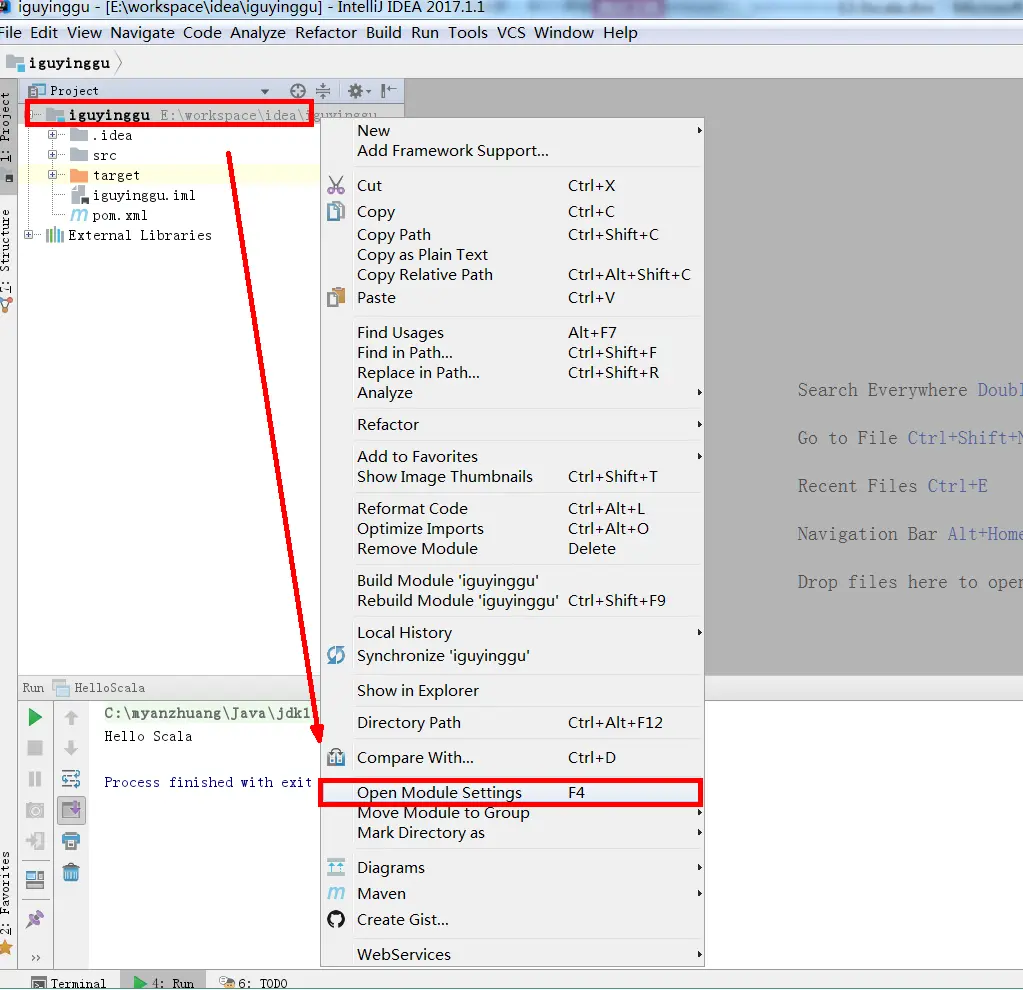
Task: Choose Add Framework Support...
Action: point(512,151)
